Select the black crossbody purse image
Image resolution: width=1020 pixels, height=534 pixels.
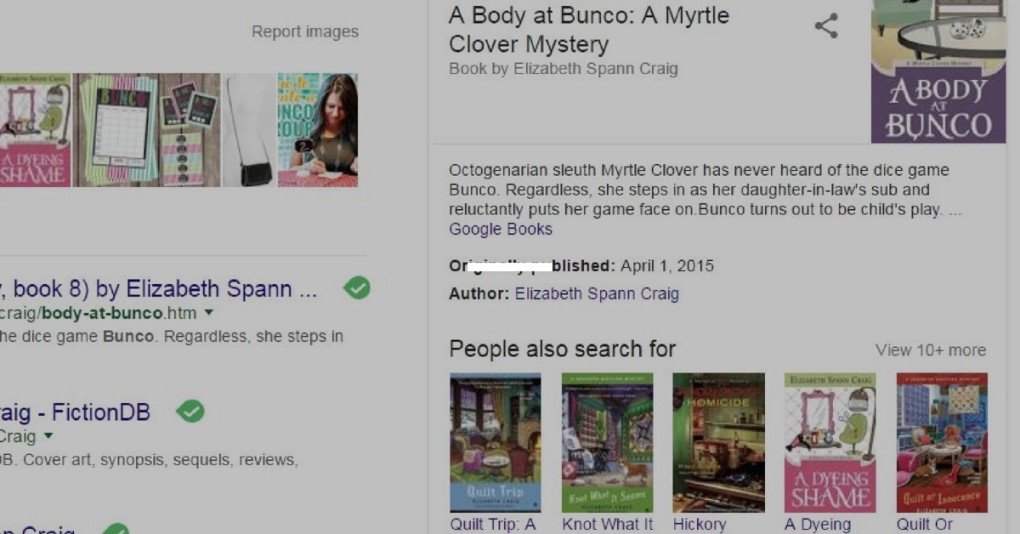pyautogui.click(x=249, y=130)
